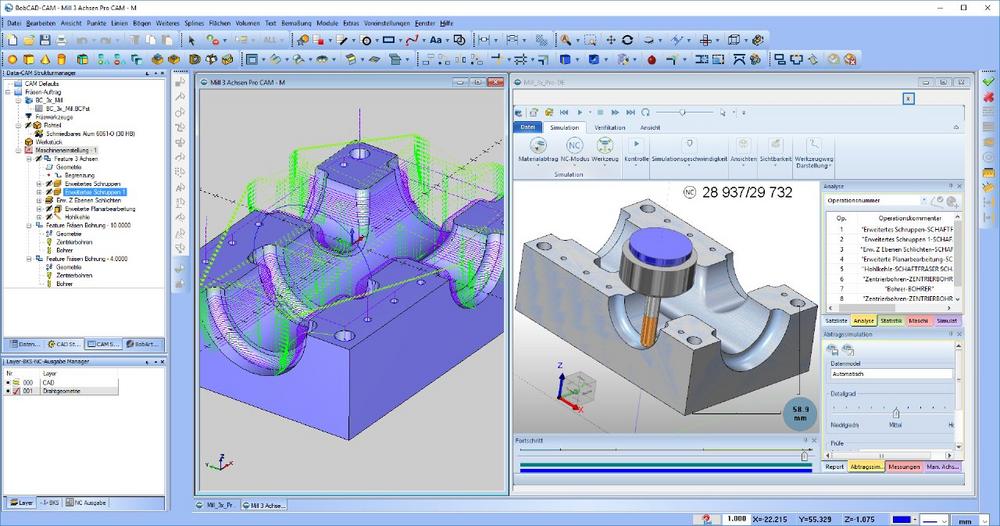The image size is (1000, 526).
Task: Click Werkzeug in the simulation ribbon
Action: tap(605, 150)
